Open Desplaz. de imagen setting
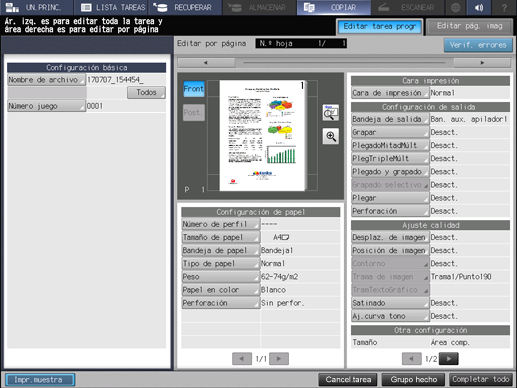The width and height of the screenshot is (517, 388). 390,237
